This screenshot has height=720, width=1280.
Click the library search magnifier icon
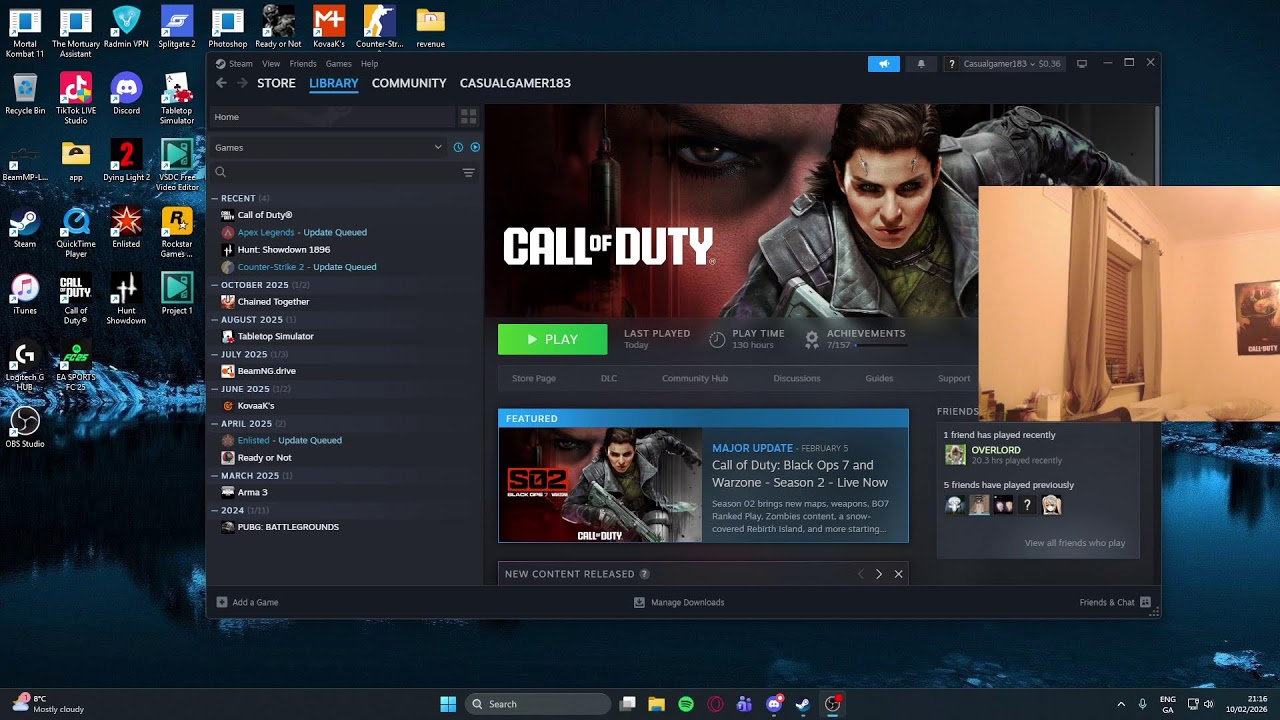221,172
